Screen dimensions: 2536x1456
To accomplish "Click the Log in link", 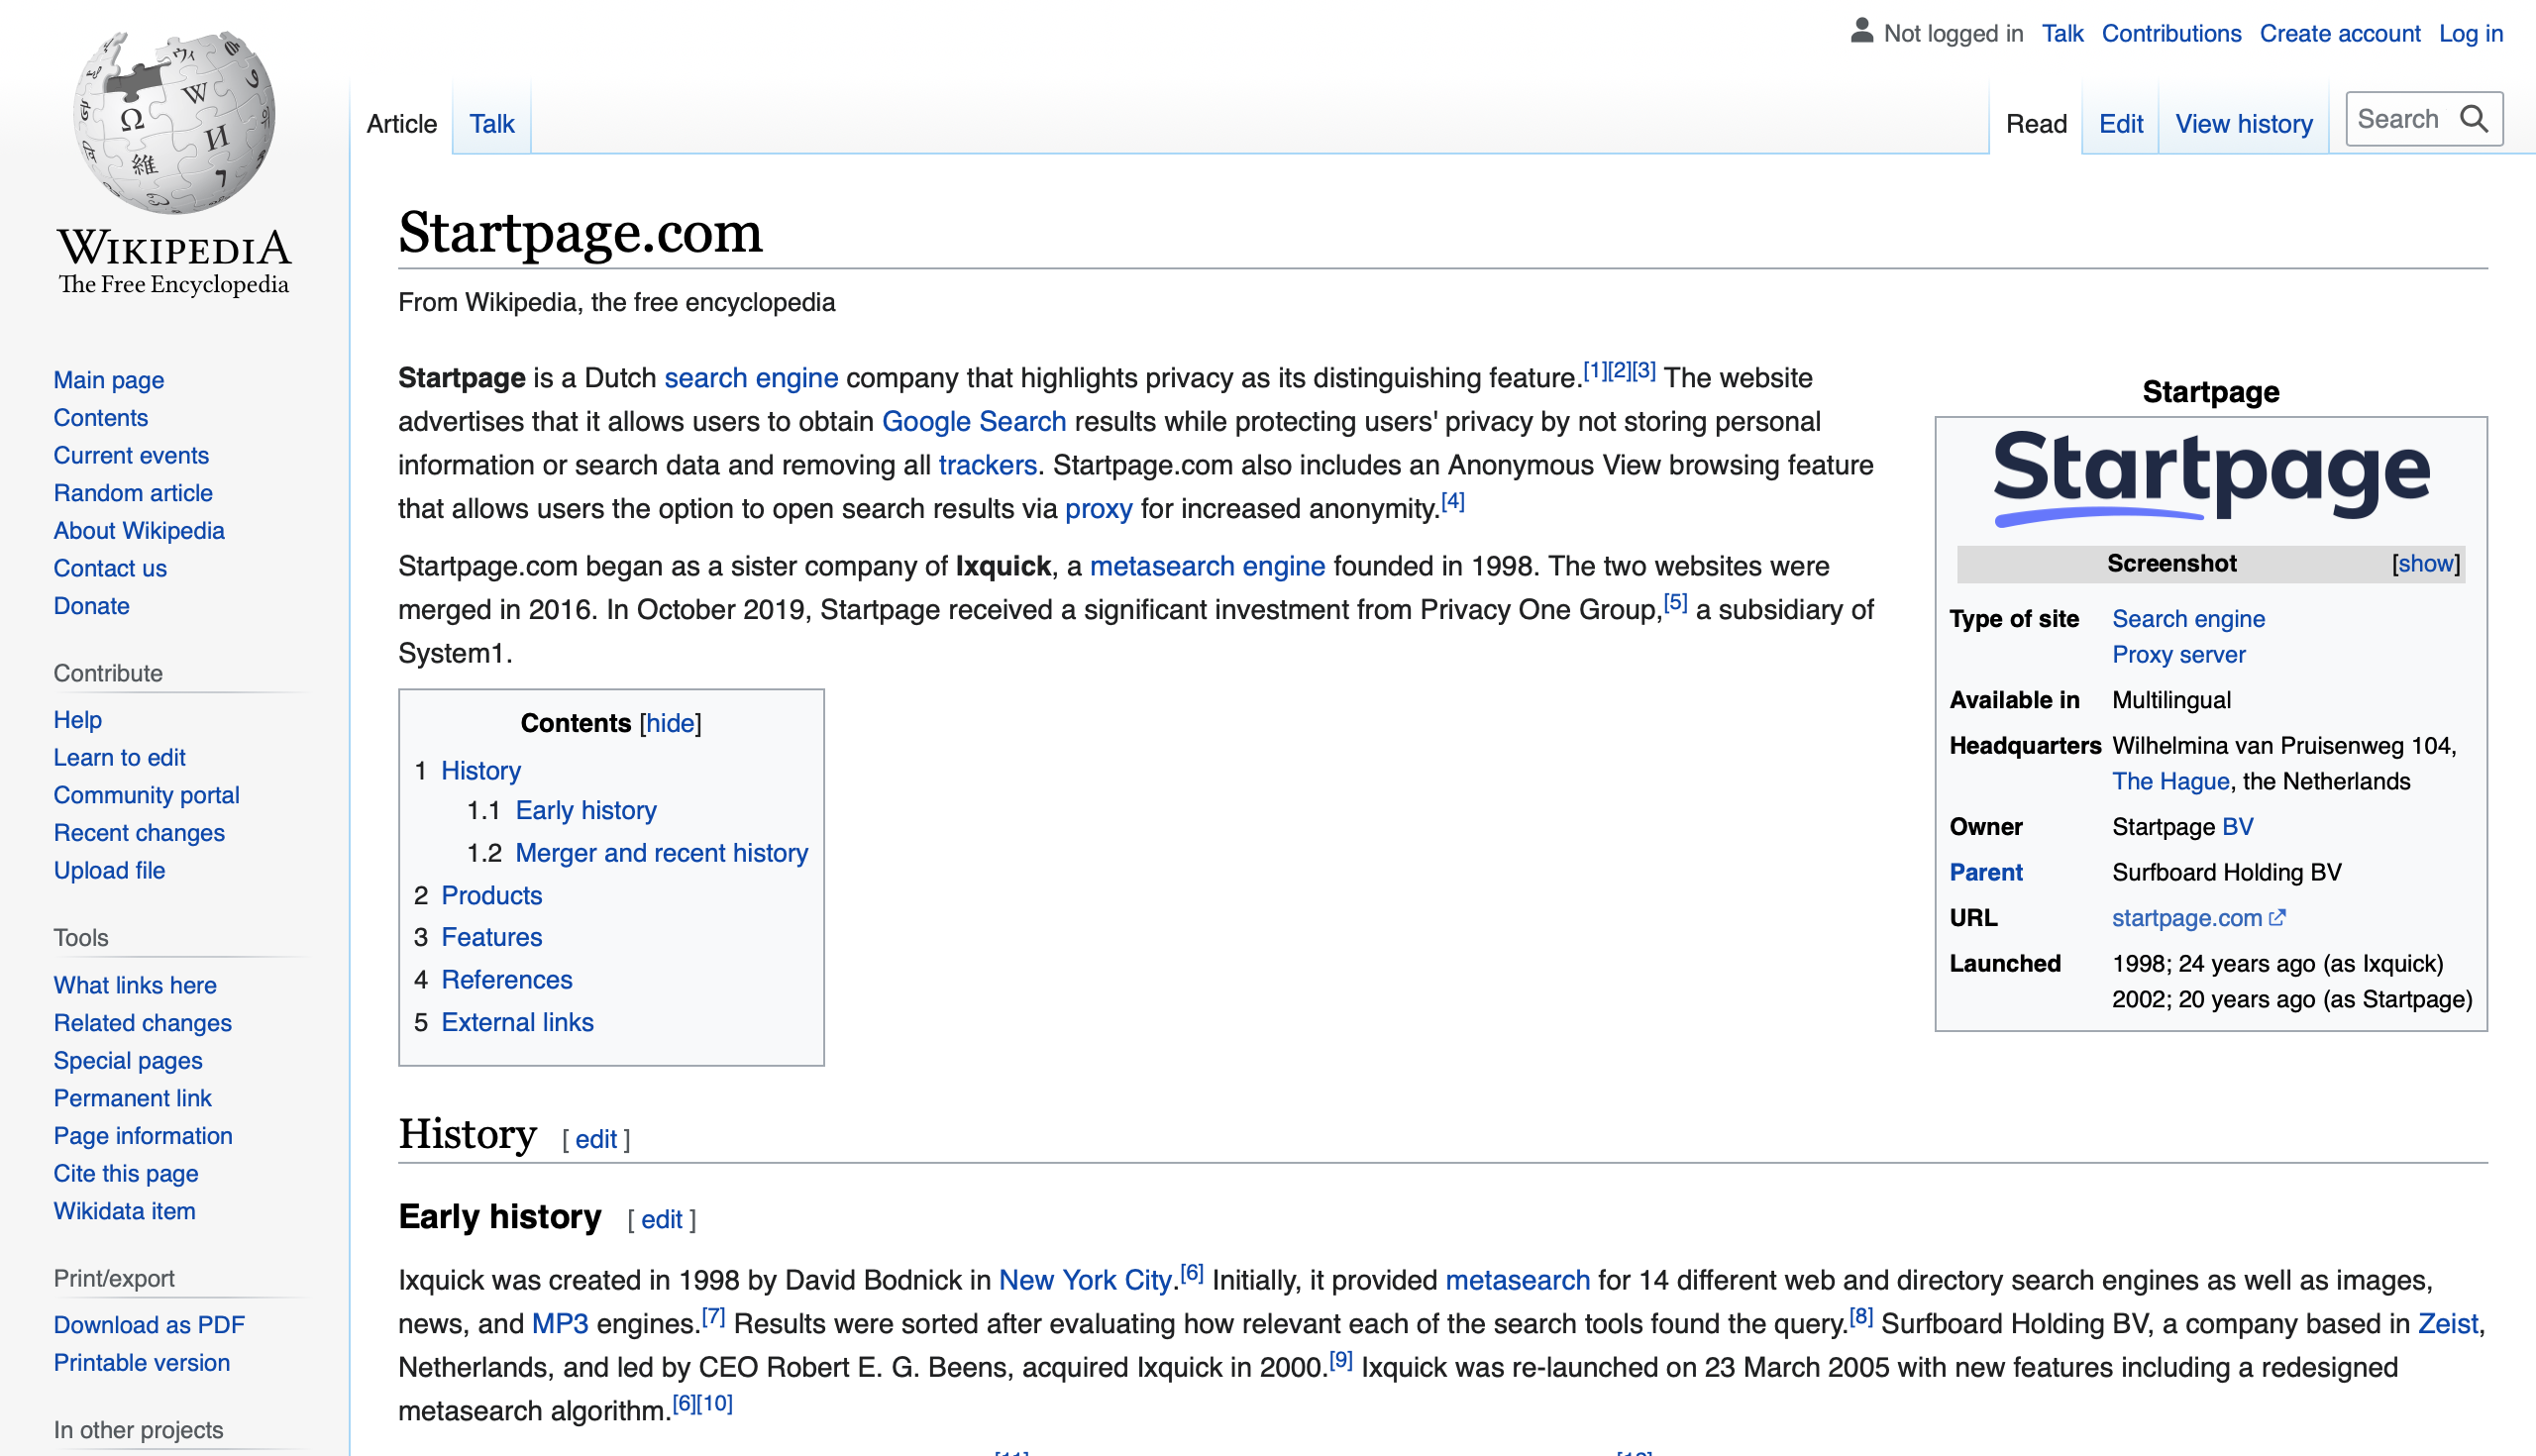I will coord(2469,33).
